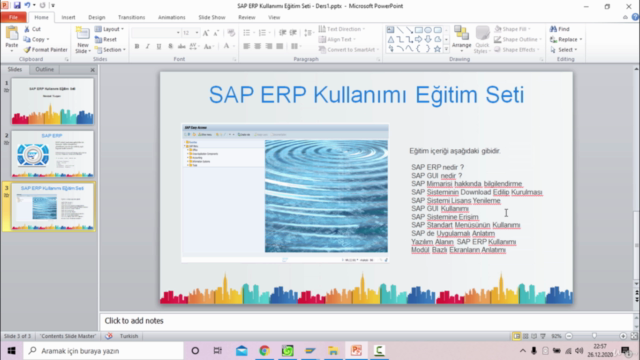Close the Slides/Outline pane

click(x=93, y=70)
